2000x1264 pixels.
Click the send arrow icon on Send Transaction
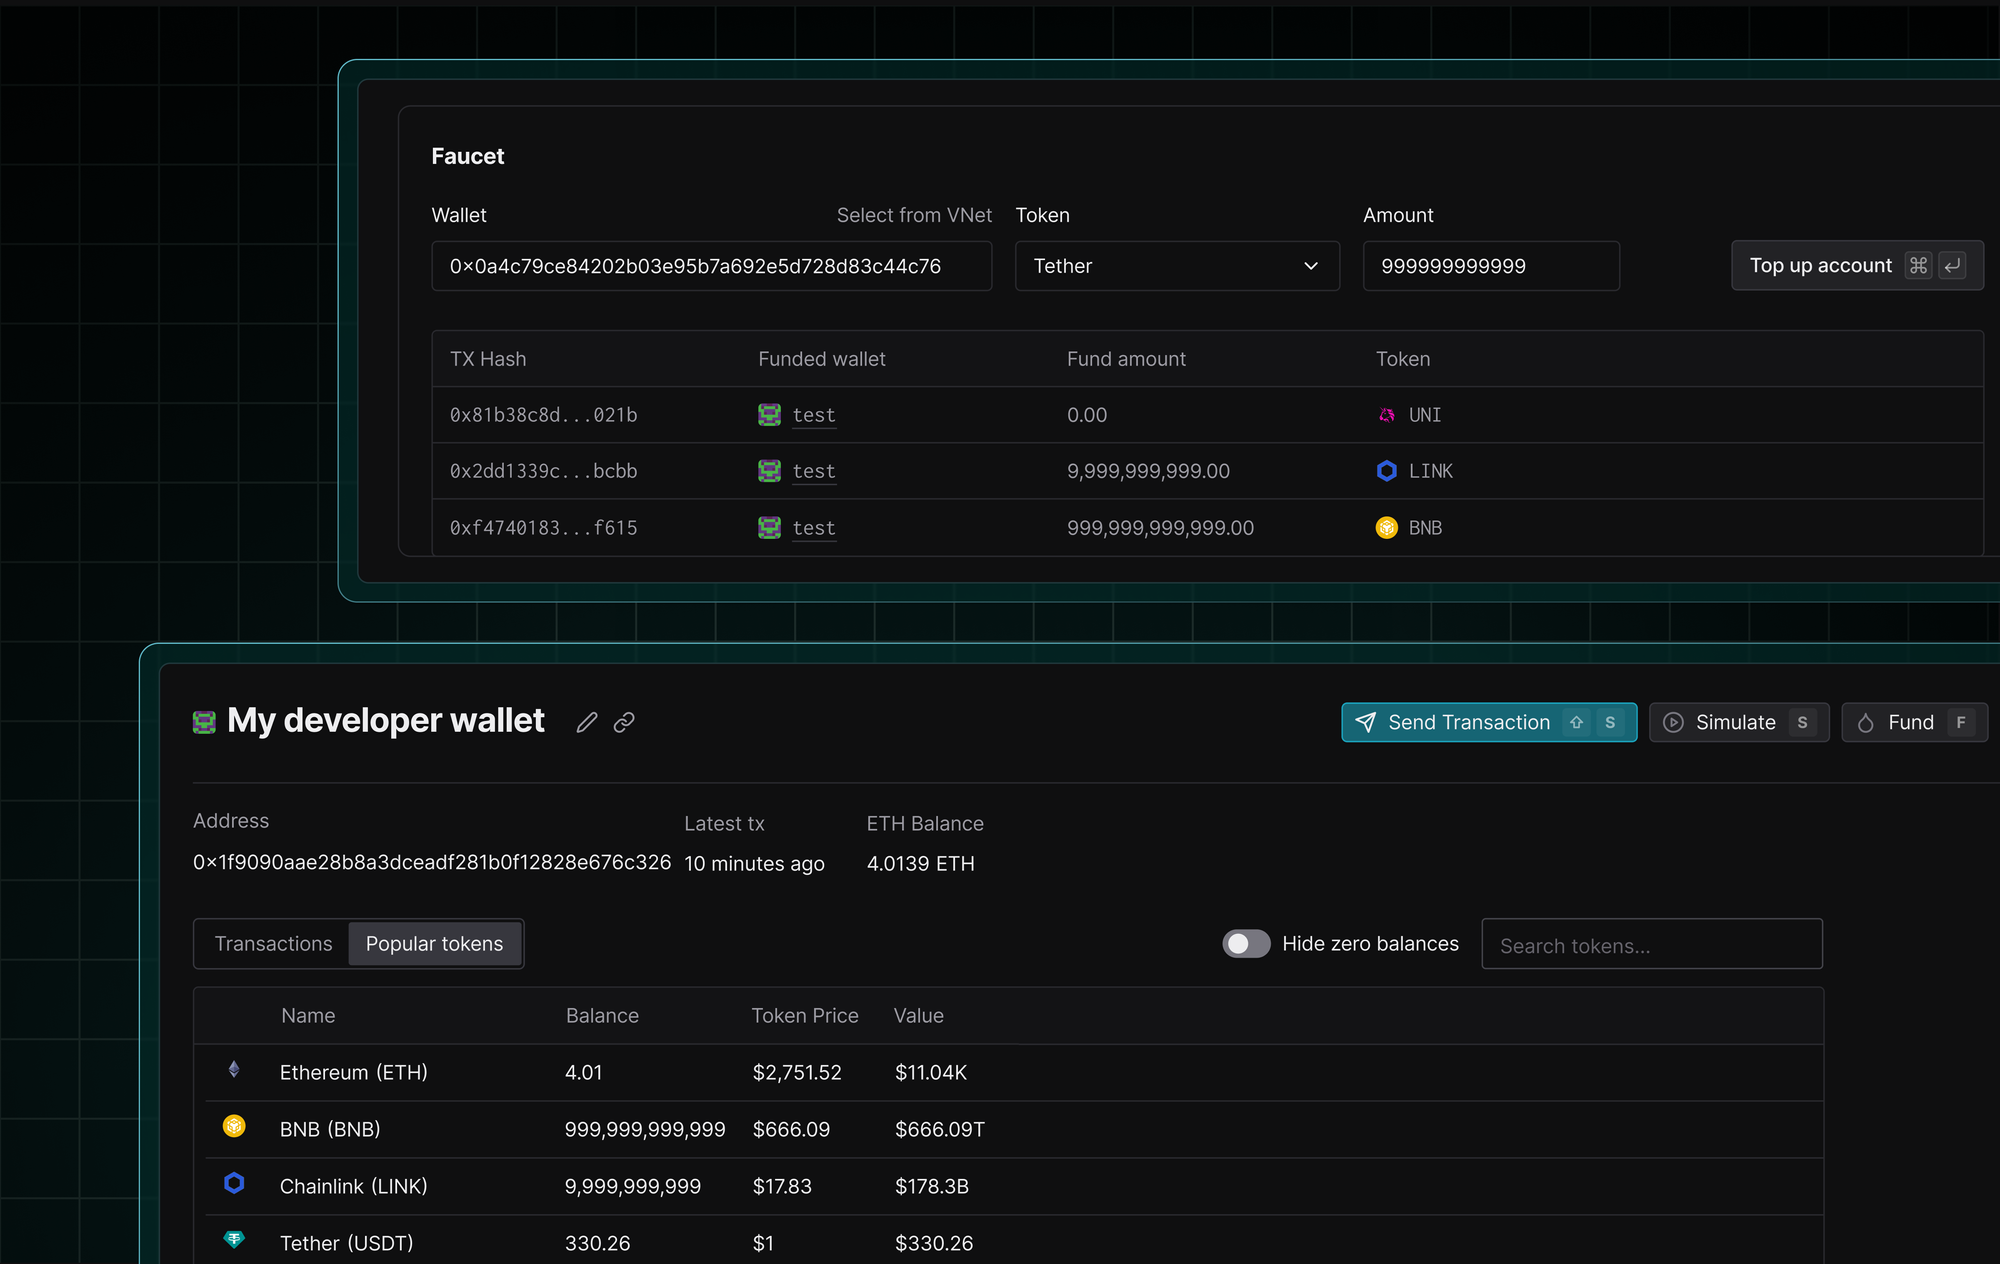(x=1366, y=722)
